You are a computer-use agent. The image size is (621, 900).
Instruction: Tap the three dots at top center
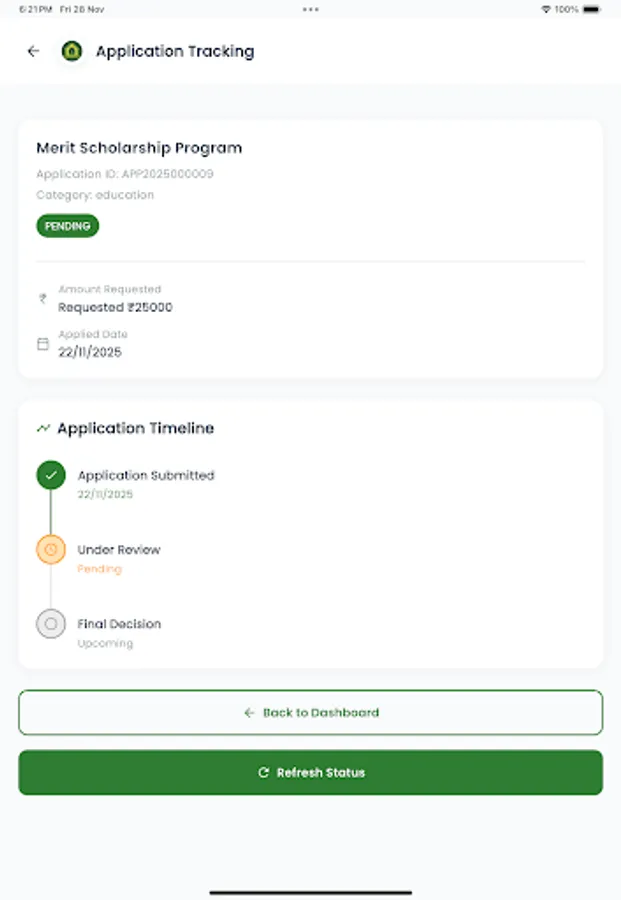[311, 9]
